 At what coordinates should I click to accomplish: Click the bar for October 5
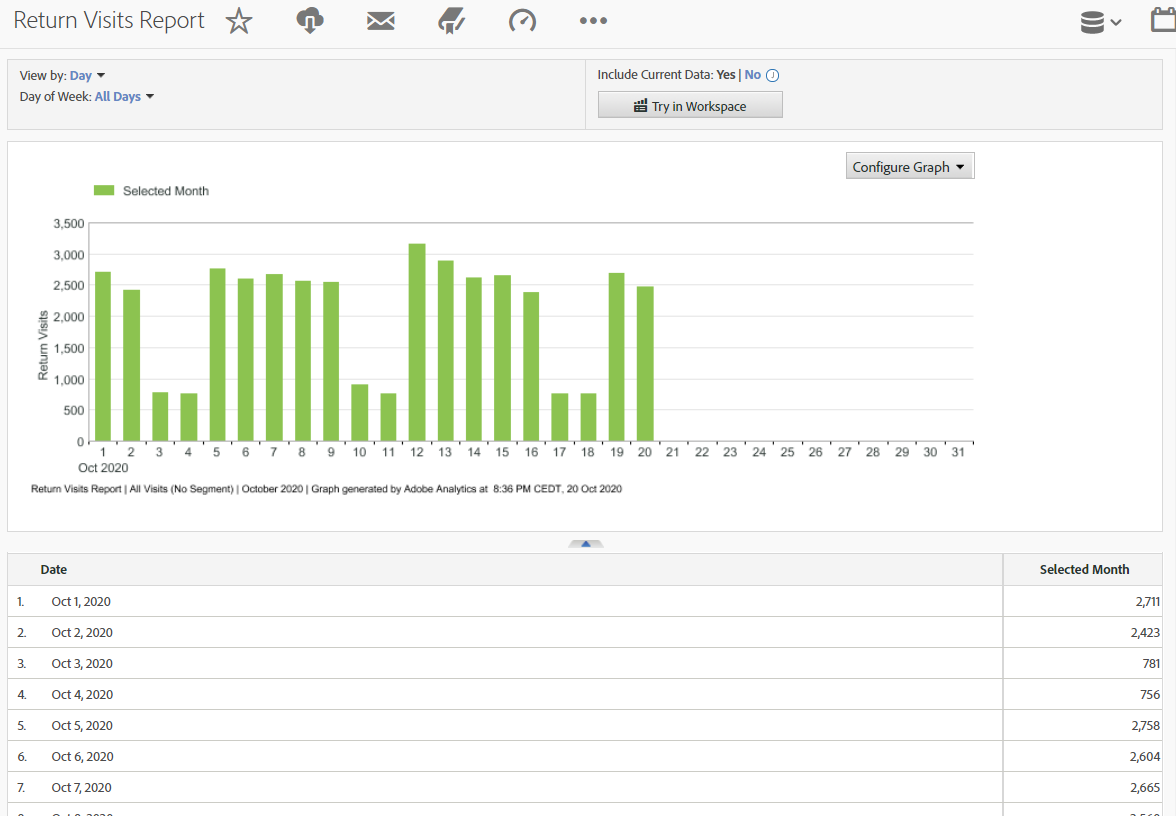pyautogui.click(x=218, y=355)
